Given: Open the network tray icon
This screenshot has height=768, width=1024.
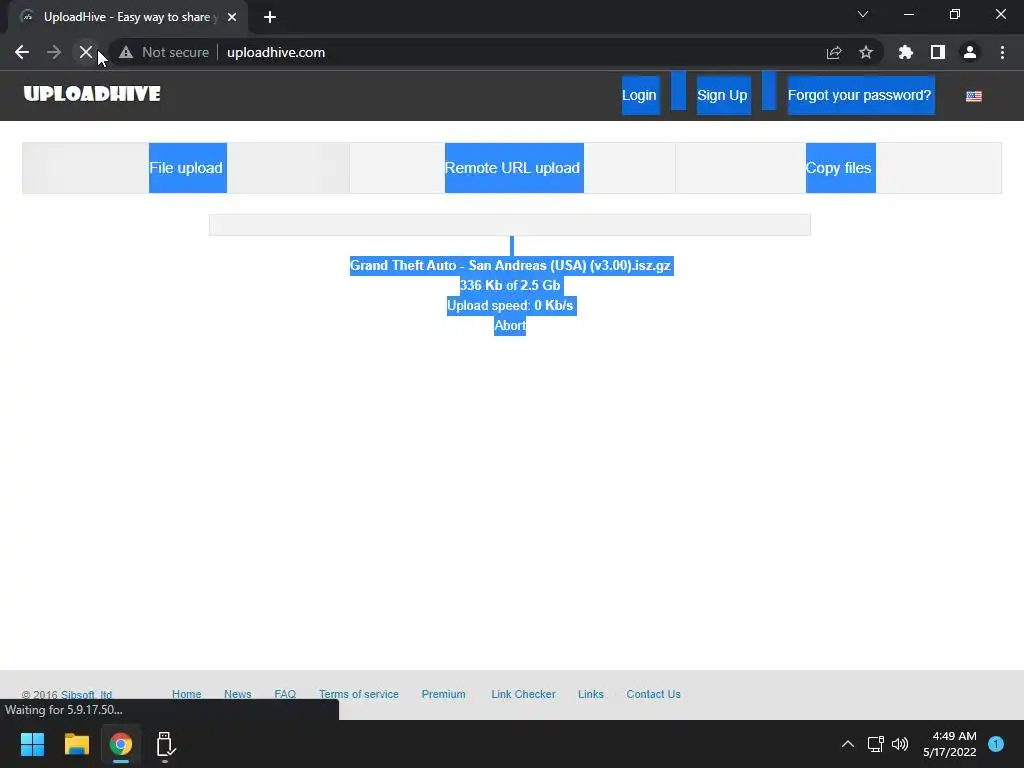Looking at the screenshot, I should [876, 744].
